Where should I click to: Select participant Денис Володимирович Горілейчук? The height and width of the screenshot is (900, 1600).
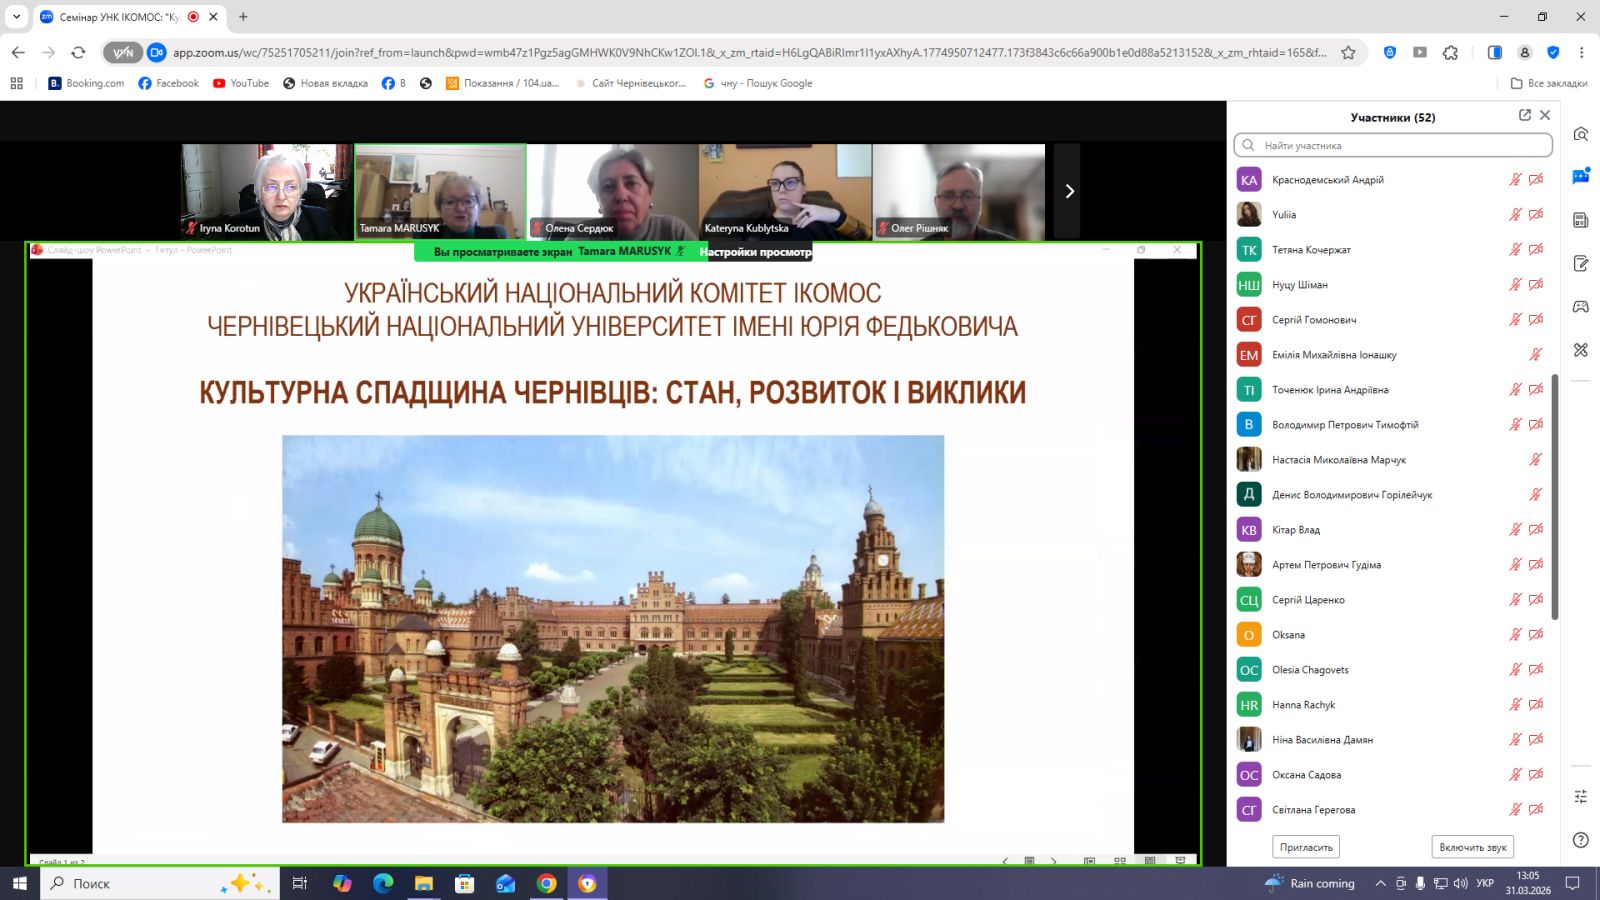pyautogui.click(x=1391, y=495)
